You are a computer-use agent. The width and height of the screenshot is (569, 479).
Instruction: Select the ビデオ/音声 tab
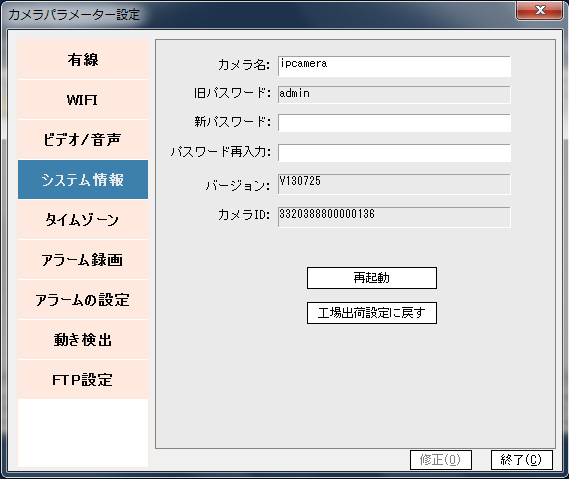click(x=83, y=140)
